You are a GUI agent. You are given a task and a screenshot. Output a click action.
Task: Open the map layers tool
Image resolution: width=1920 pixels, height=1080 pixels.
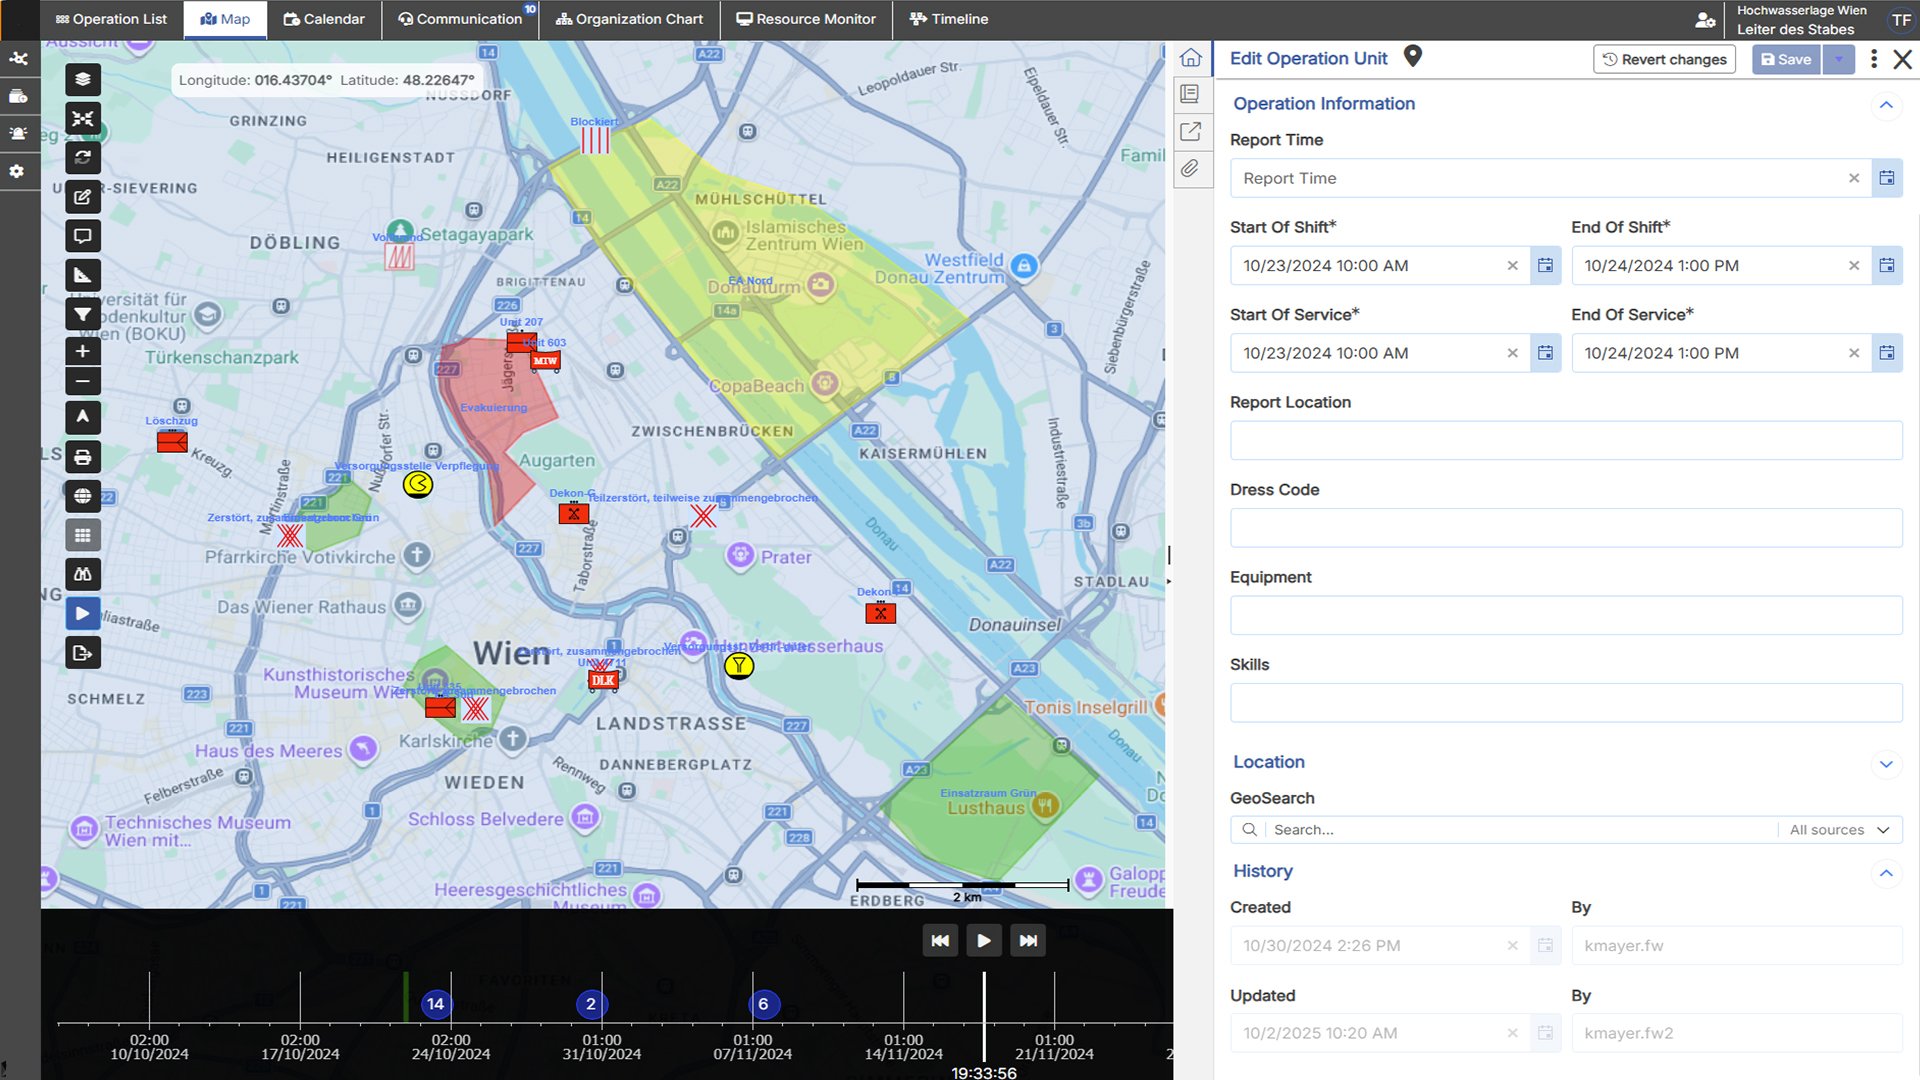pos(83,79)
